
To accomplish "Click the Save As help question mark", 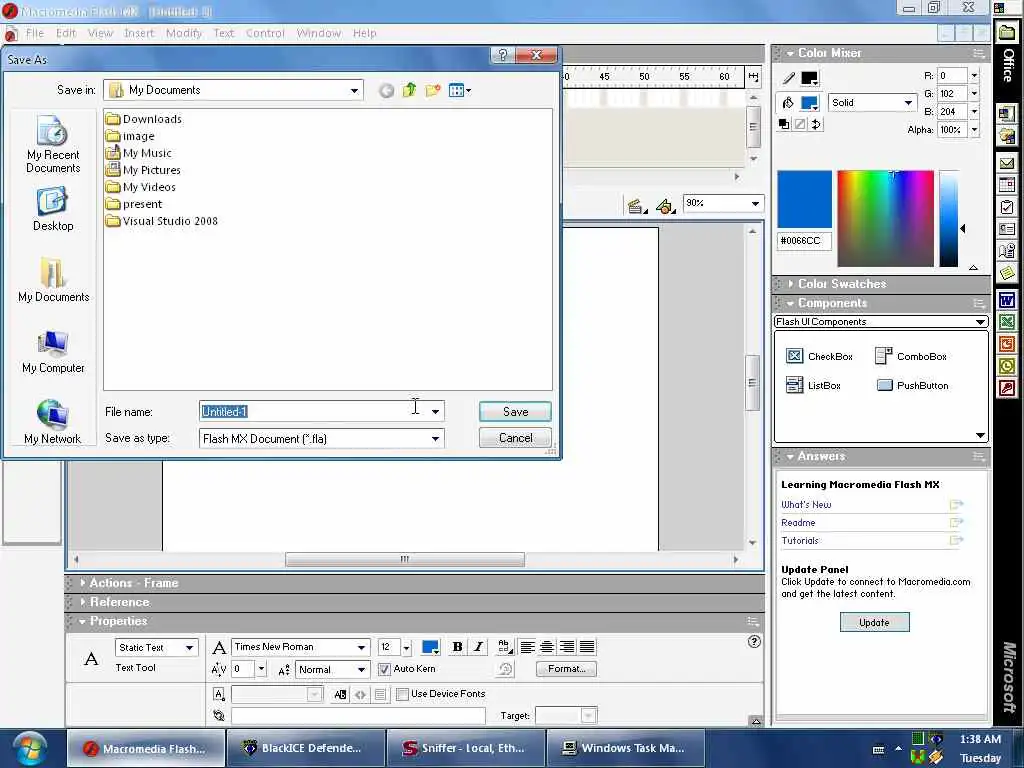I will point(502,55).
